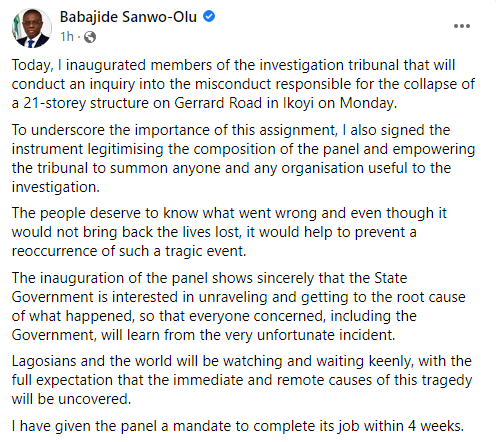The width and height of the screenshot is (496, 442).
Task: Click the words "tragic event."
Action: click(x=206, y=251)
